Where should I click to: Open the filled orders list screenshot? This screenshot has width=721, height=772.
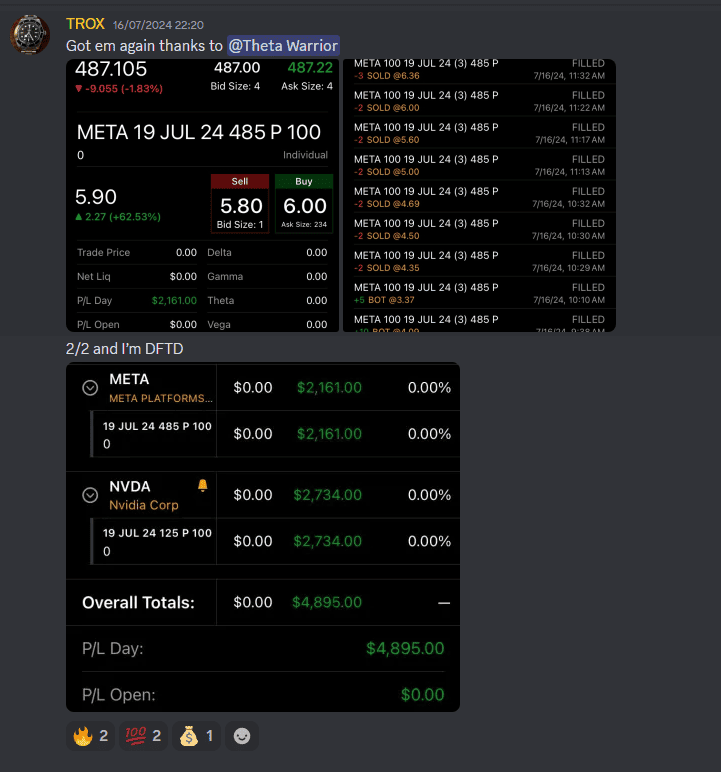479,195
